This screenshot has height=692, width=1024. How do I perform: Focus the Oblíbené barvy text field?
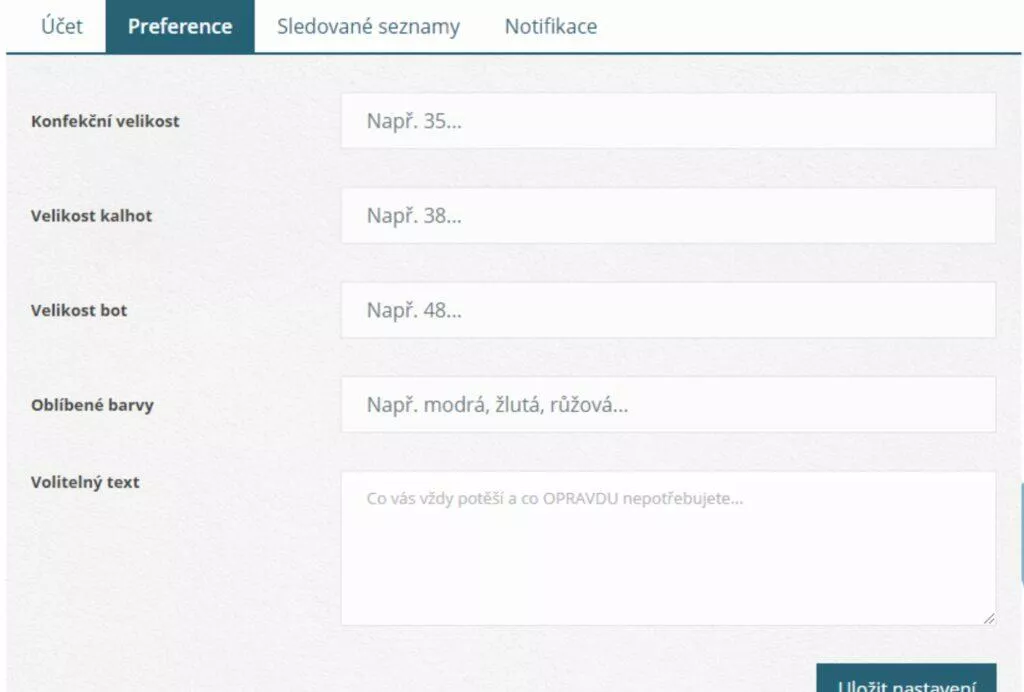point(668,405)
